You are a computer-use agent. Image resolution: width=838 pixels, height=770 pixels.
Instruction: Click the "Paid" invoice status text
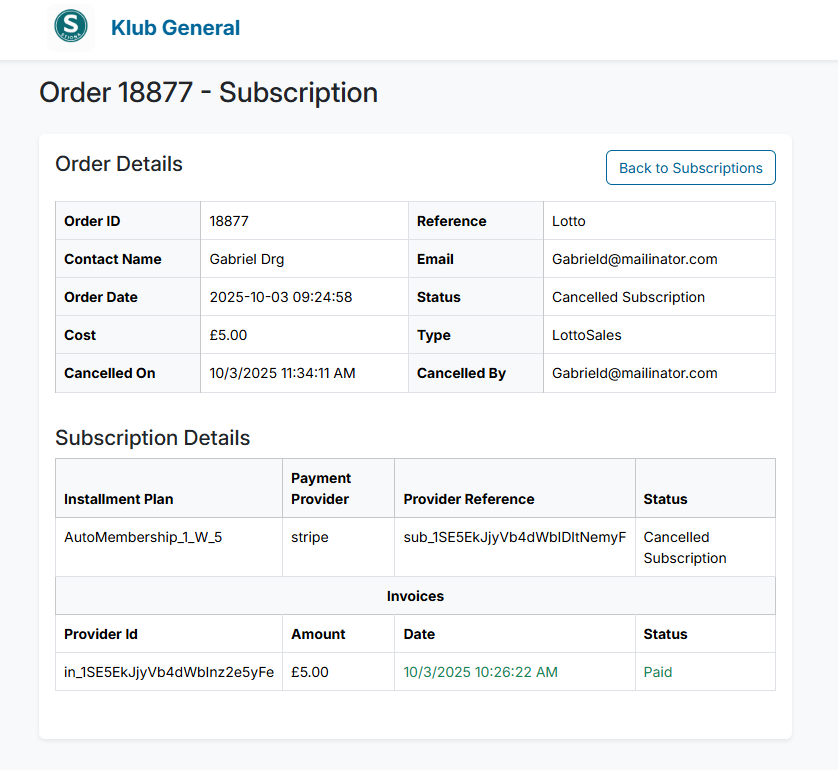[x=658, y=672]
